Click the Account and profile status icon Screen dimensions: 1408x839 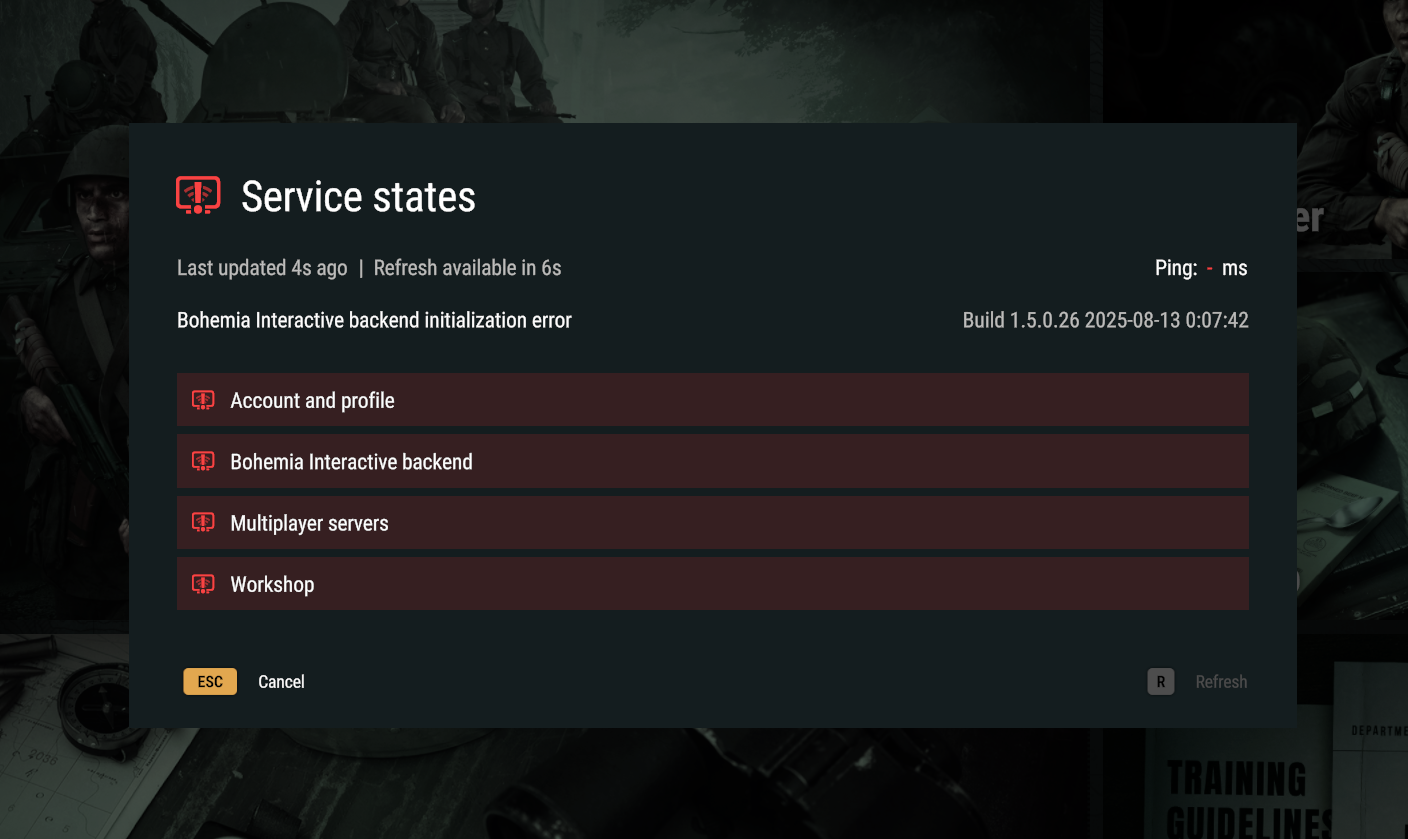pos(203,400)
